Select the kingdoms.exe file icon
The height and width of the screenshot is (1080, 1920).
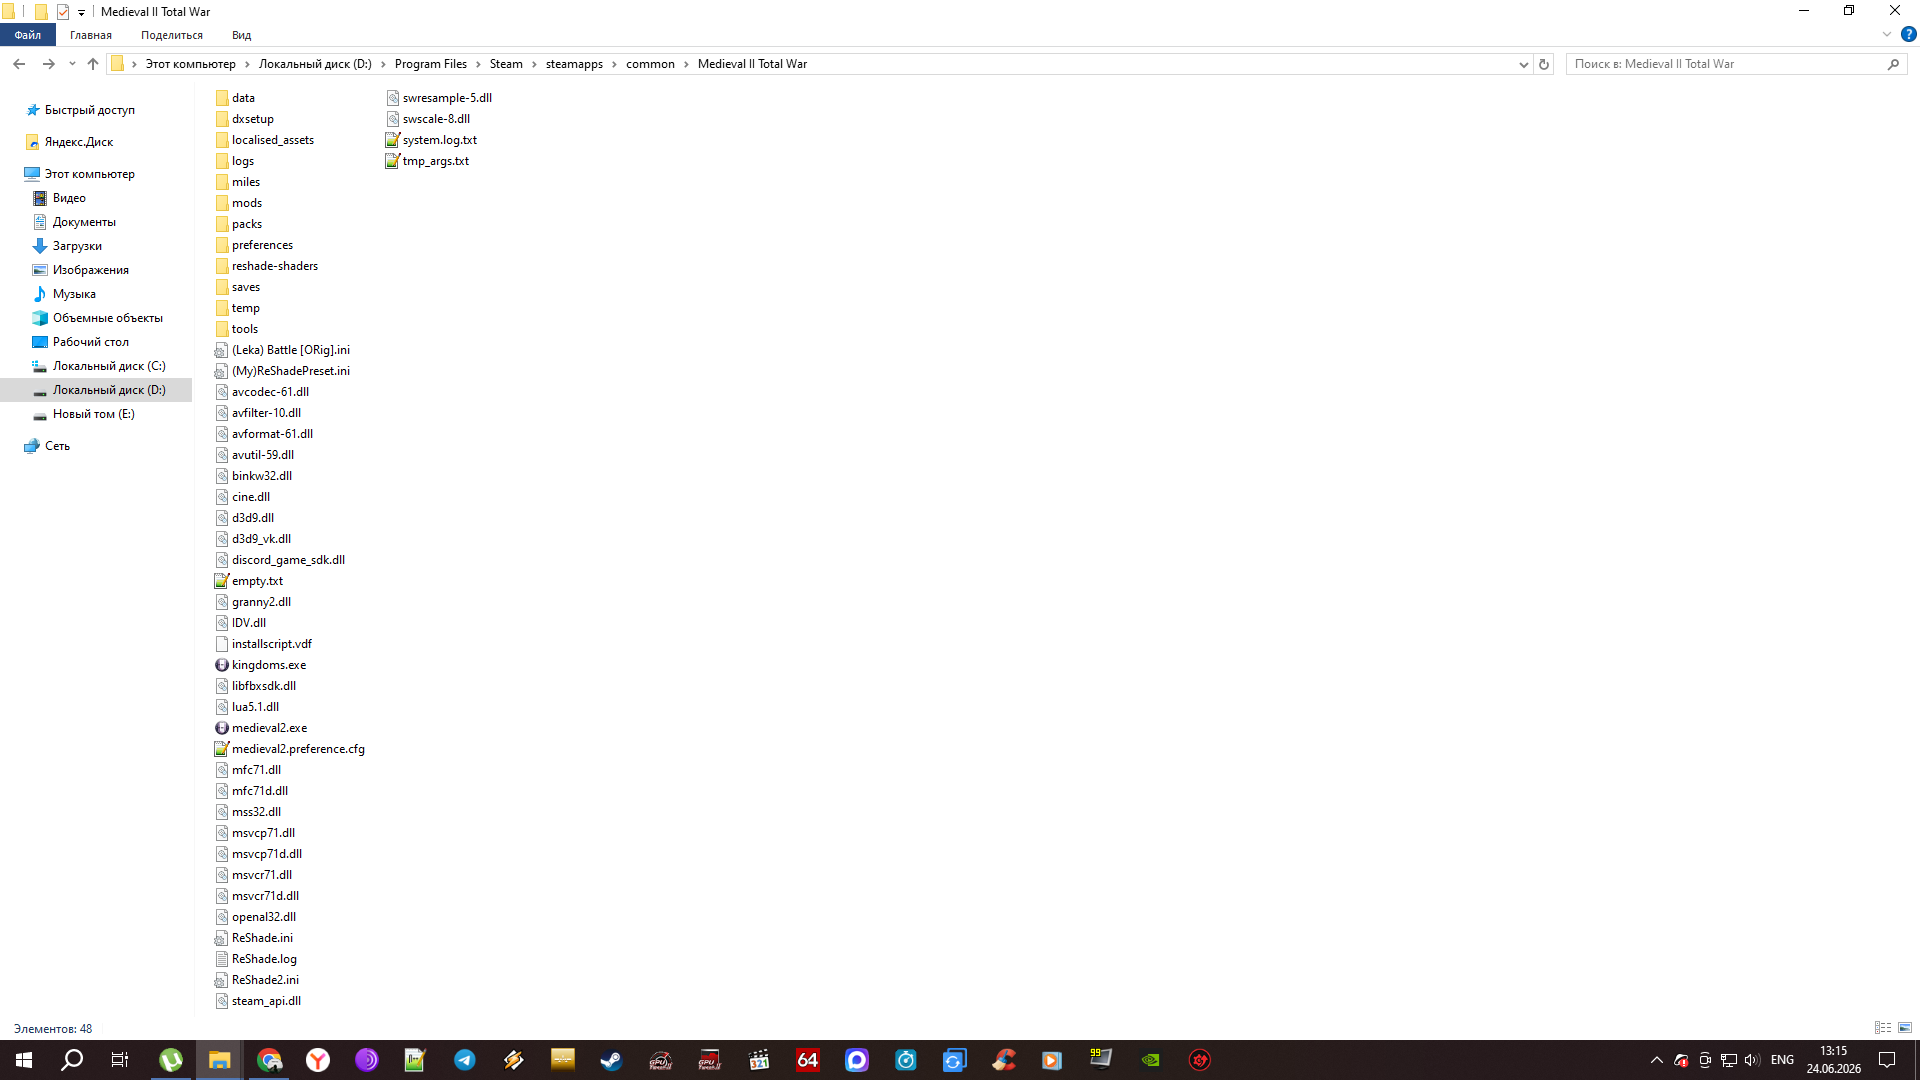[x=222, y=665]
